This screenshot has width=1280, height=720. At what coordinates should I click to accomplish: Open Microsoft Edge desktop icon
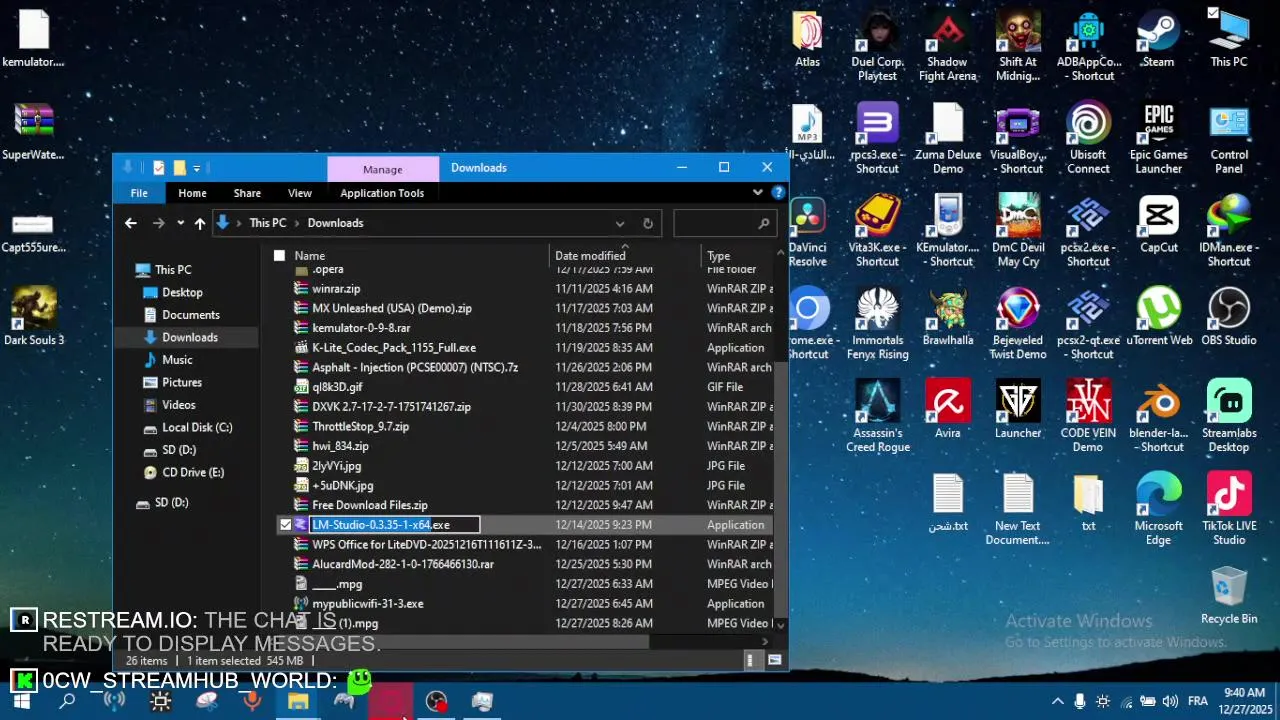tap(1158, 510)
